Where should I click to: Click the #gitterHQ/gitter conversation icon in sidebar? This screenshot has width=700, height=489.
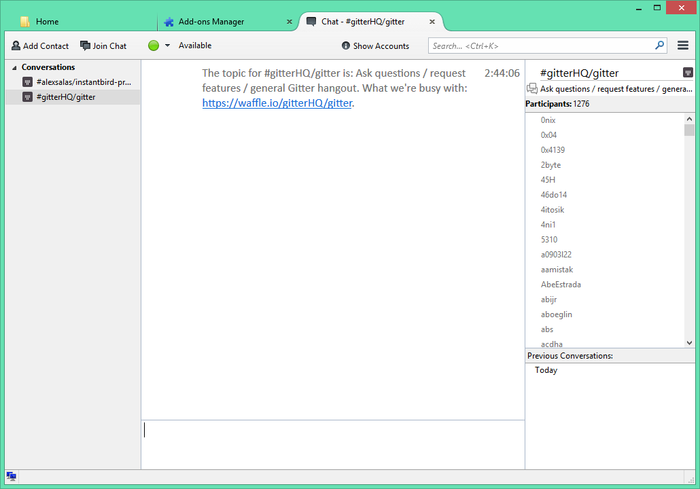(x=28, y=97)
